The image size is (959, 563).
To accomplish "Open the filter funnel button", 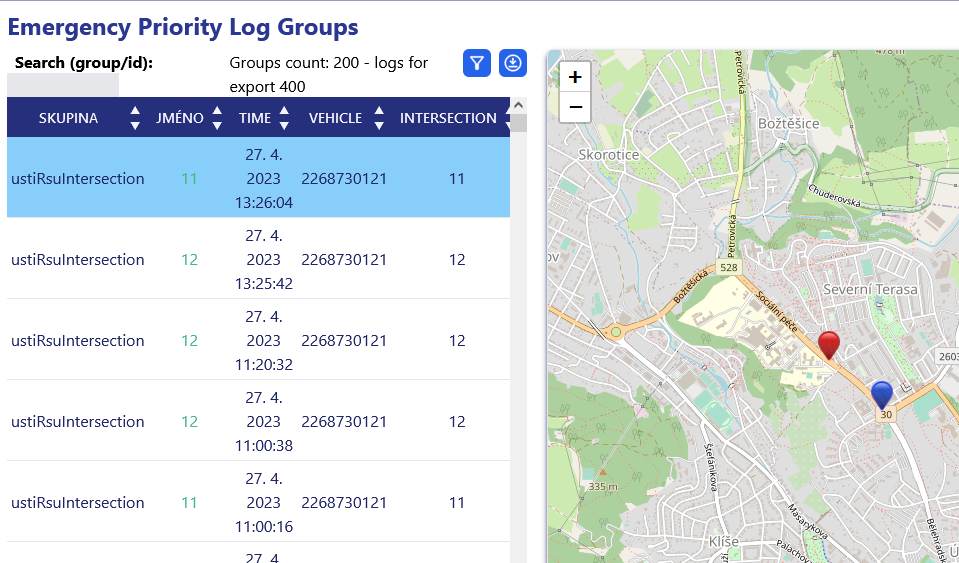I will pos(476,63).
